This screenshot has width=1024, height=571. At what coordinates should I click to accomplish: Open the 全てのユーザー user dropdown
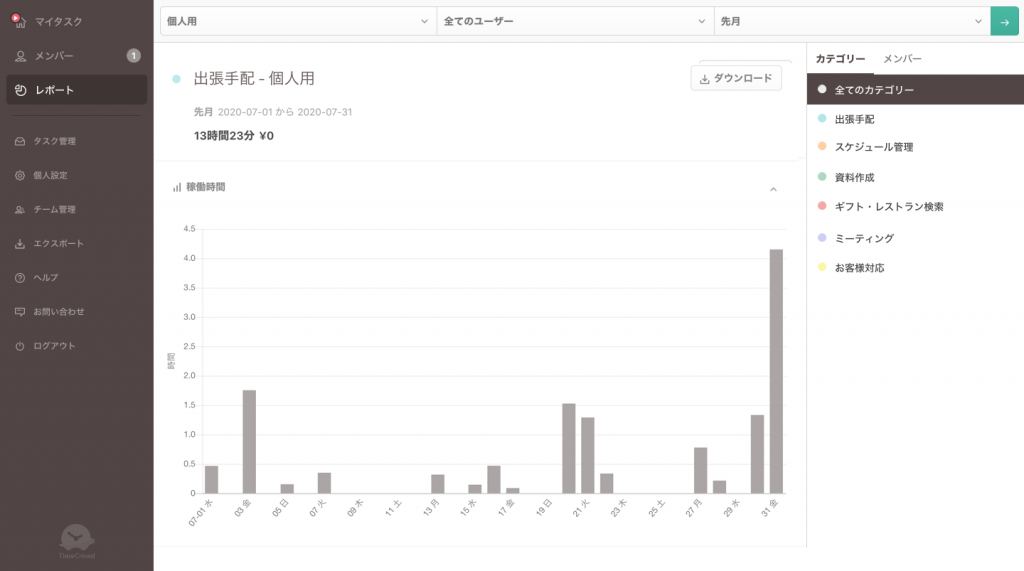pos(575,21)
